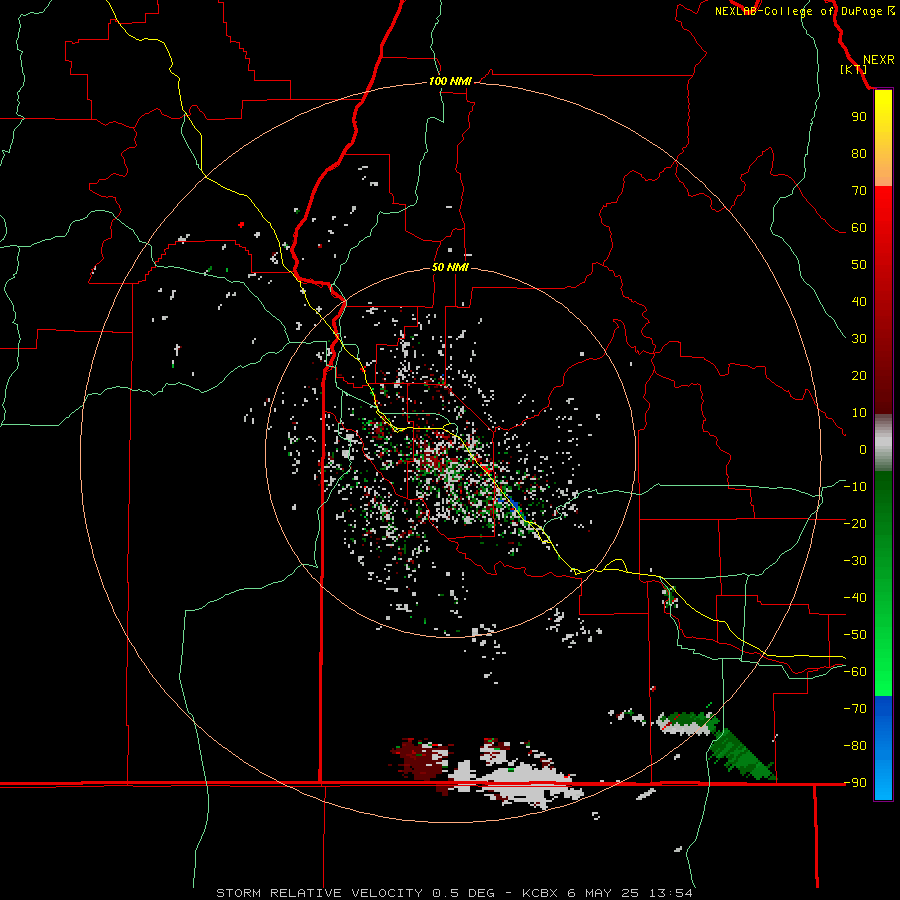Click the -40 value on velocity scale
The image size is (900, 900).
point(855,598)
